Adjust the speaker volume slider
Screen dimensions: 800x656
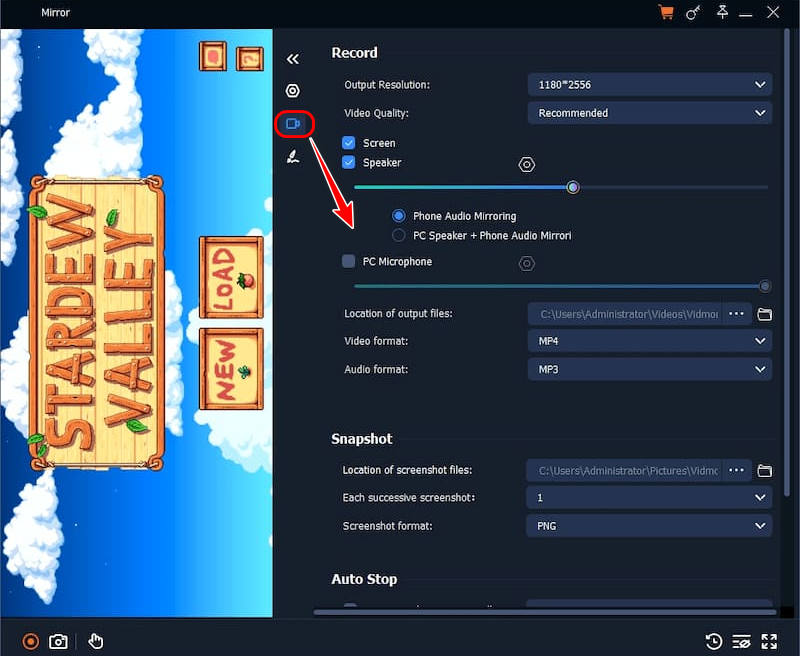pos(572,187)
